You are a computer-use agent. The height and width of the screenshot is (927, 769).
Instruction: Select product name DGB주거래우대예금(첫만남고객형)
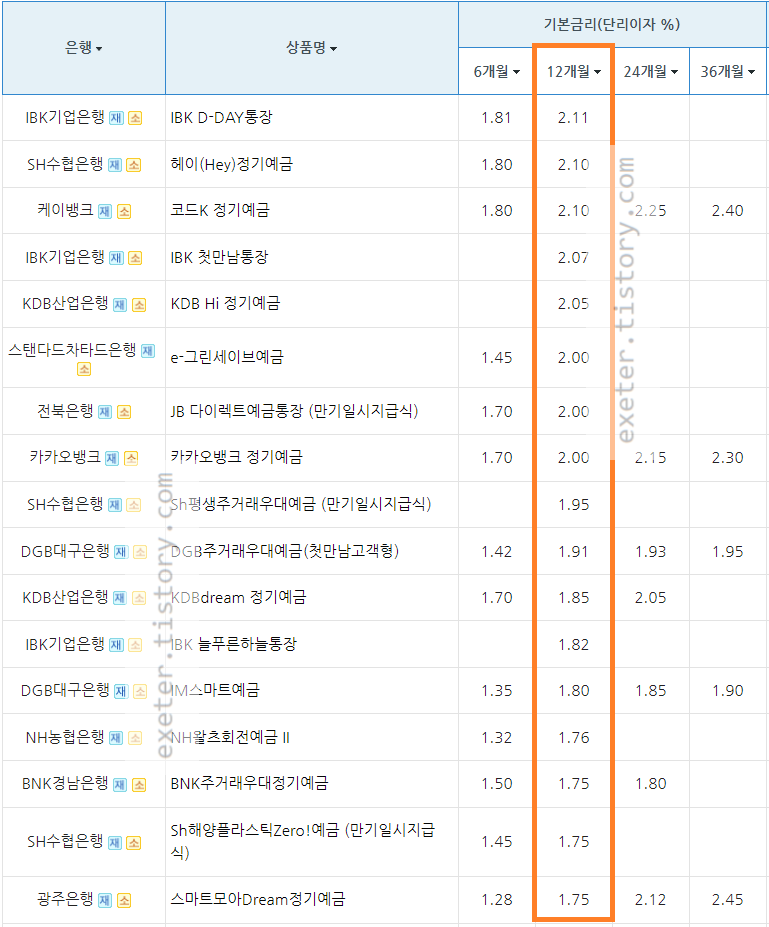click(285, 550)
